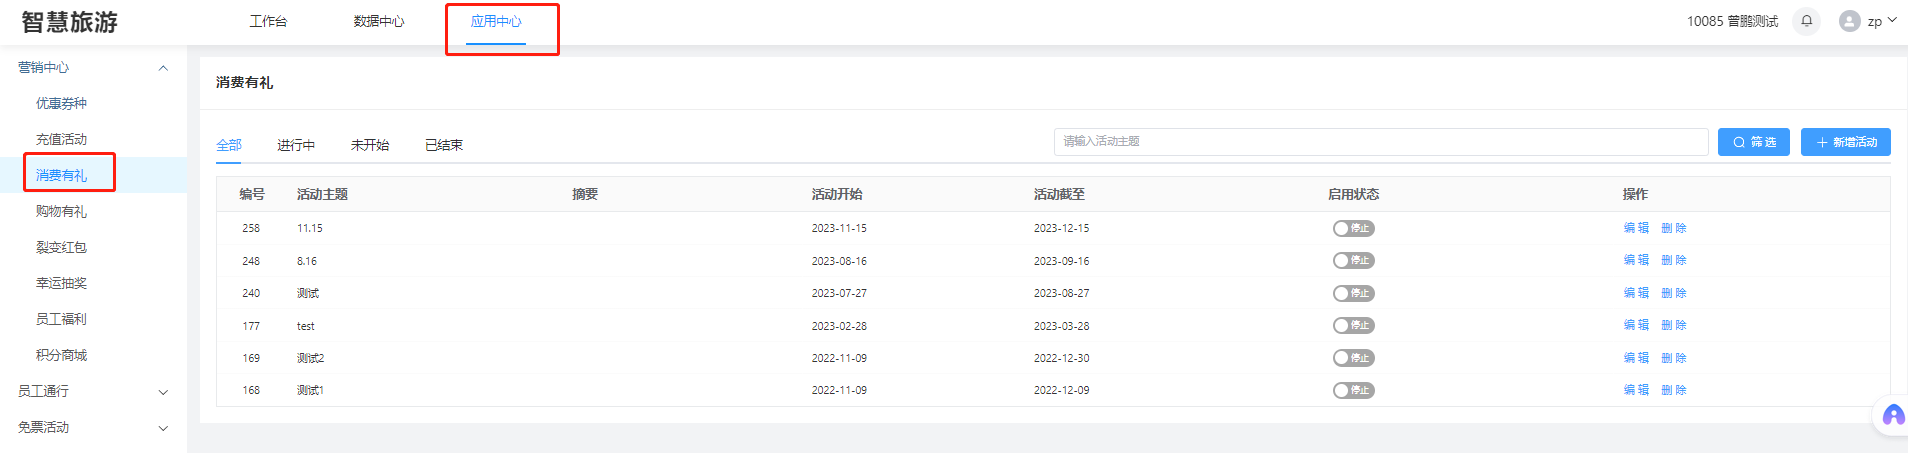This screenshot has height=453, width=1908.
Task: Click 编辑 for activity 248
Action: (x=1636, y=260)
